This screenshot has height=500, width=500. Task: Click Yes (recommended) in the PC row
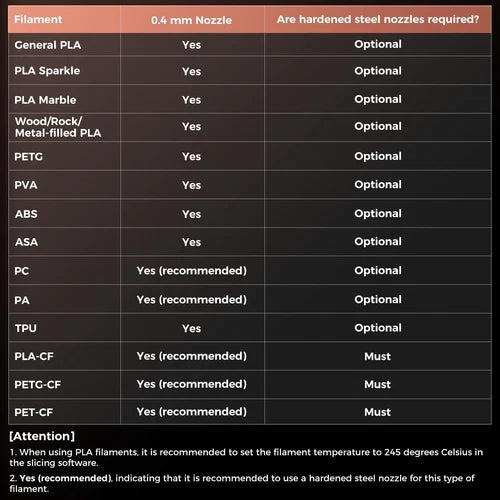tap(192, 271)
